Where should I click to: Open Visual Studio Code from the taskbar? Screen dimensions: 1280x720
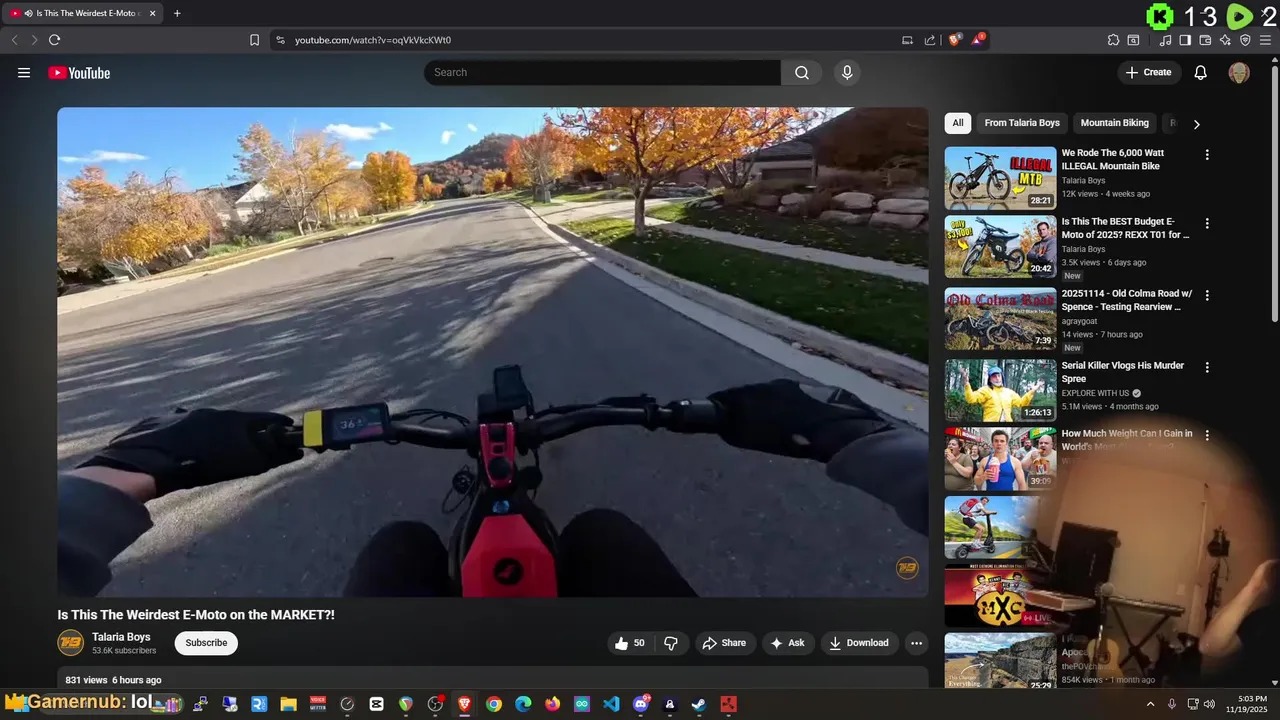611,704
